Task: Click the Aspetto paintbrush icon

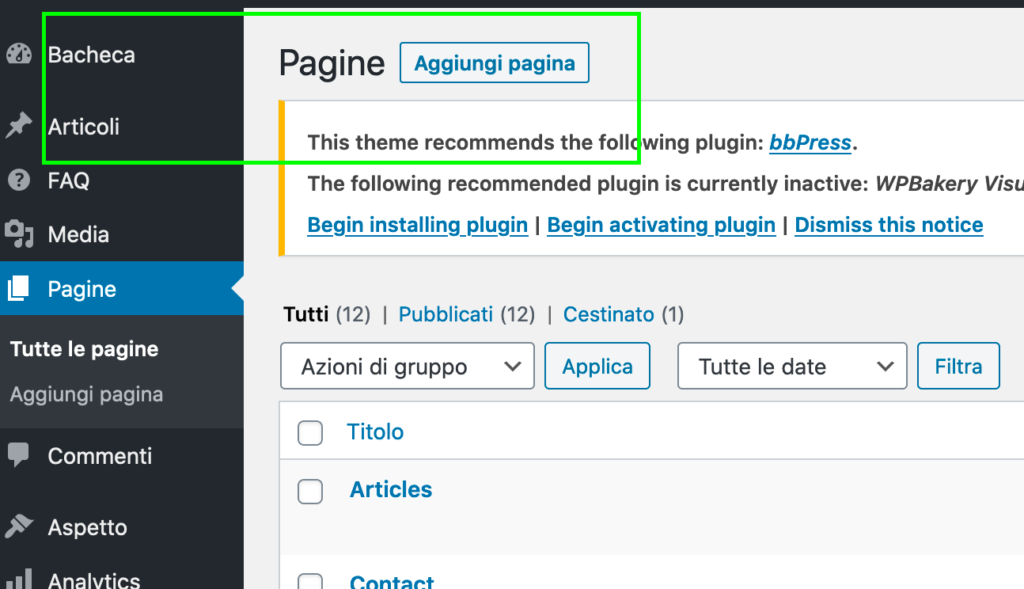Action: click(19, 527)
